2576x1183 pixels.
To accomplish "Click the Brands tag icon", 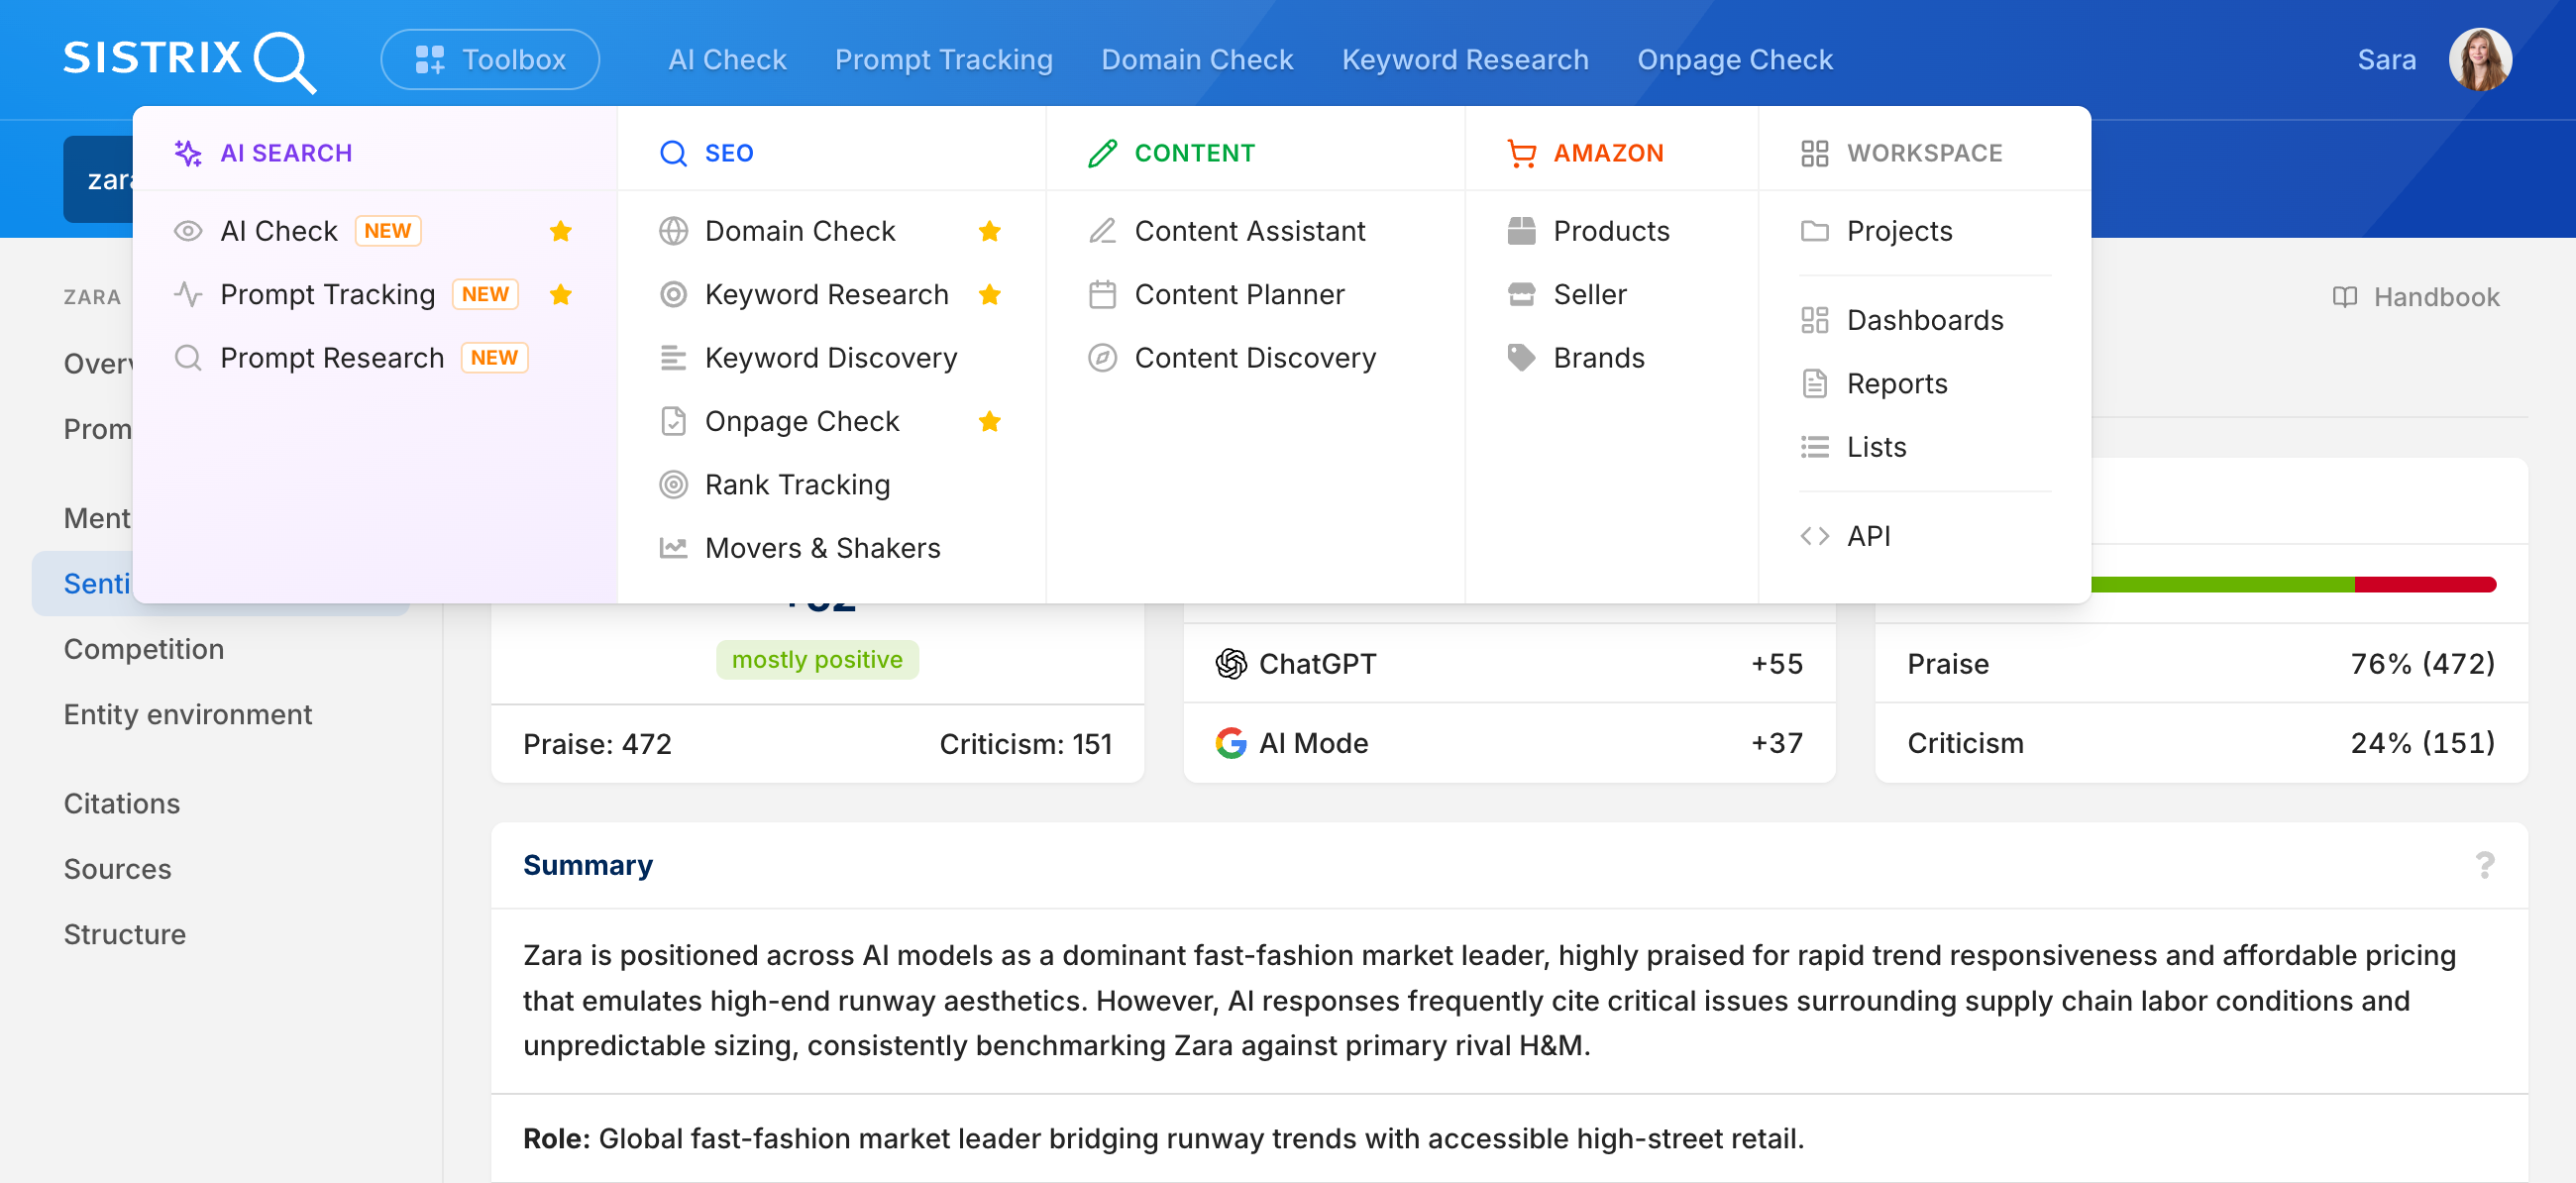I will pyautogui.click(x=1522, y=358).
